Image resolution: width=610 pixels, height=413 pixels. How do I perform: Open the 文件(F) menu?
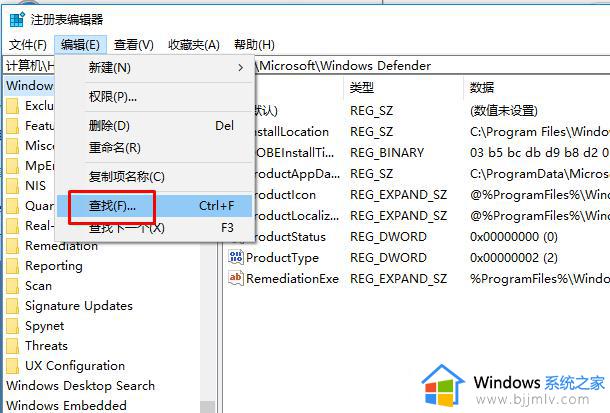[x=28, y=45]
